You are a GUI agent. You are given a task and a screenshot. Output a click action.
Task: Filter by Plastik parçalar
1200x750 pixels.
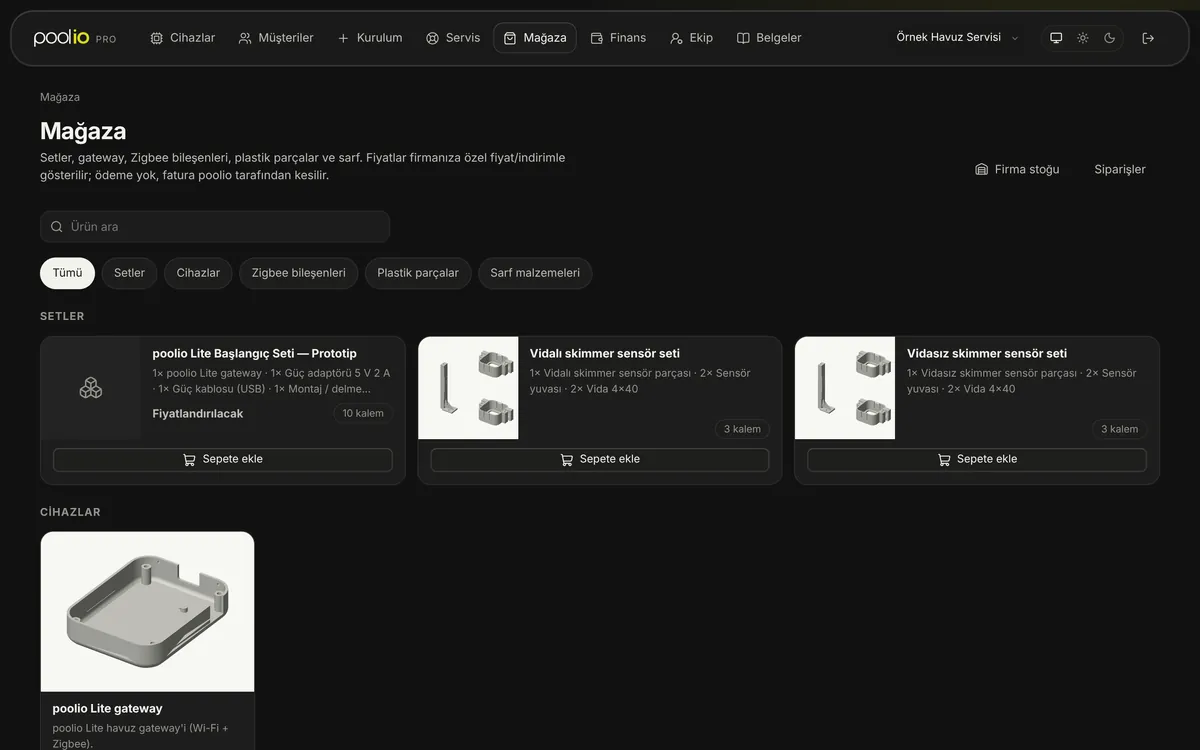[418, 273]
